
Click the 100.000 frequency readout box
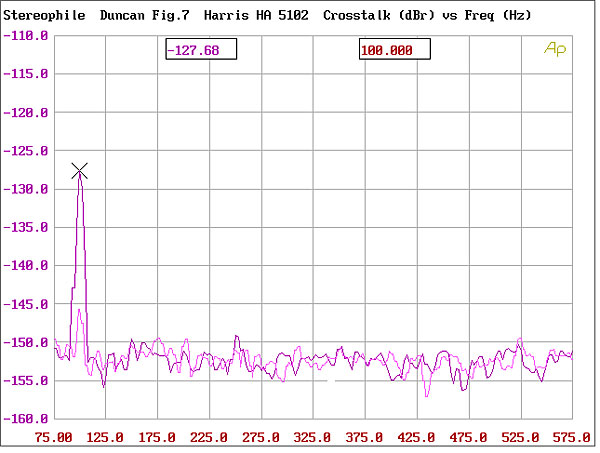point(395,49)
